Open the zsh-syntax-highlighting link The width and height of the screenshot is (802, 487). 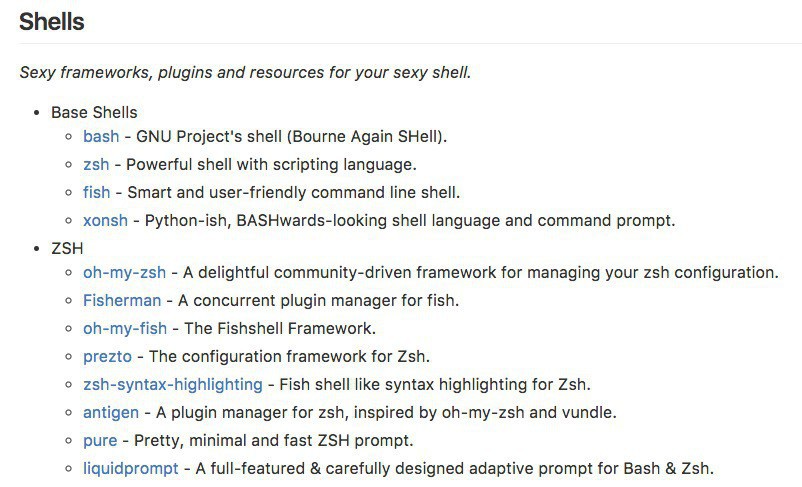pyautogui.click(x=172, y=384)
